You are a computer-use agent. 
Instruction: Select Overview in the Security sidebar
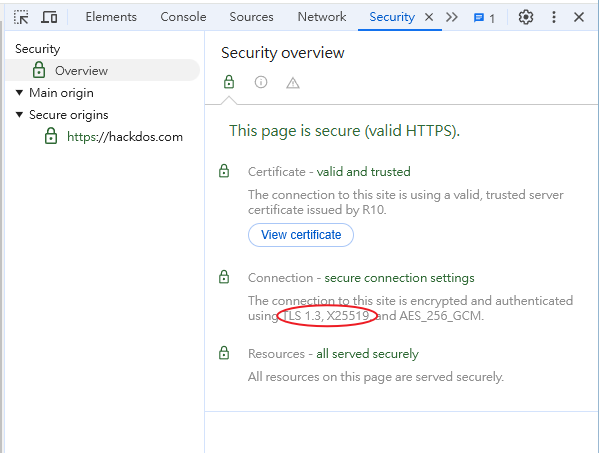(x=102, y=70)
